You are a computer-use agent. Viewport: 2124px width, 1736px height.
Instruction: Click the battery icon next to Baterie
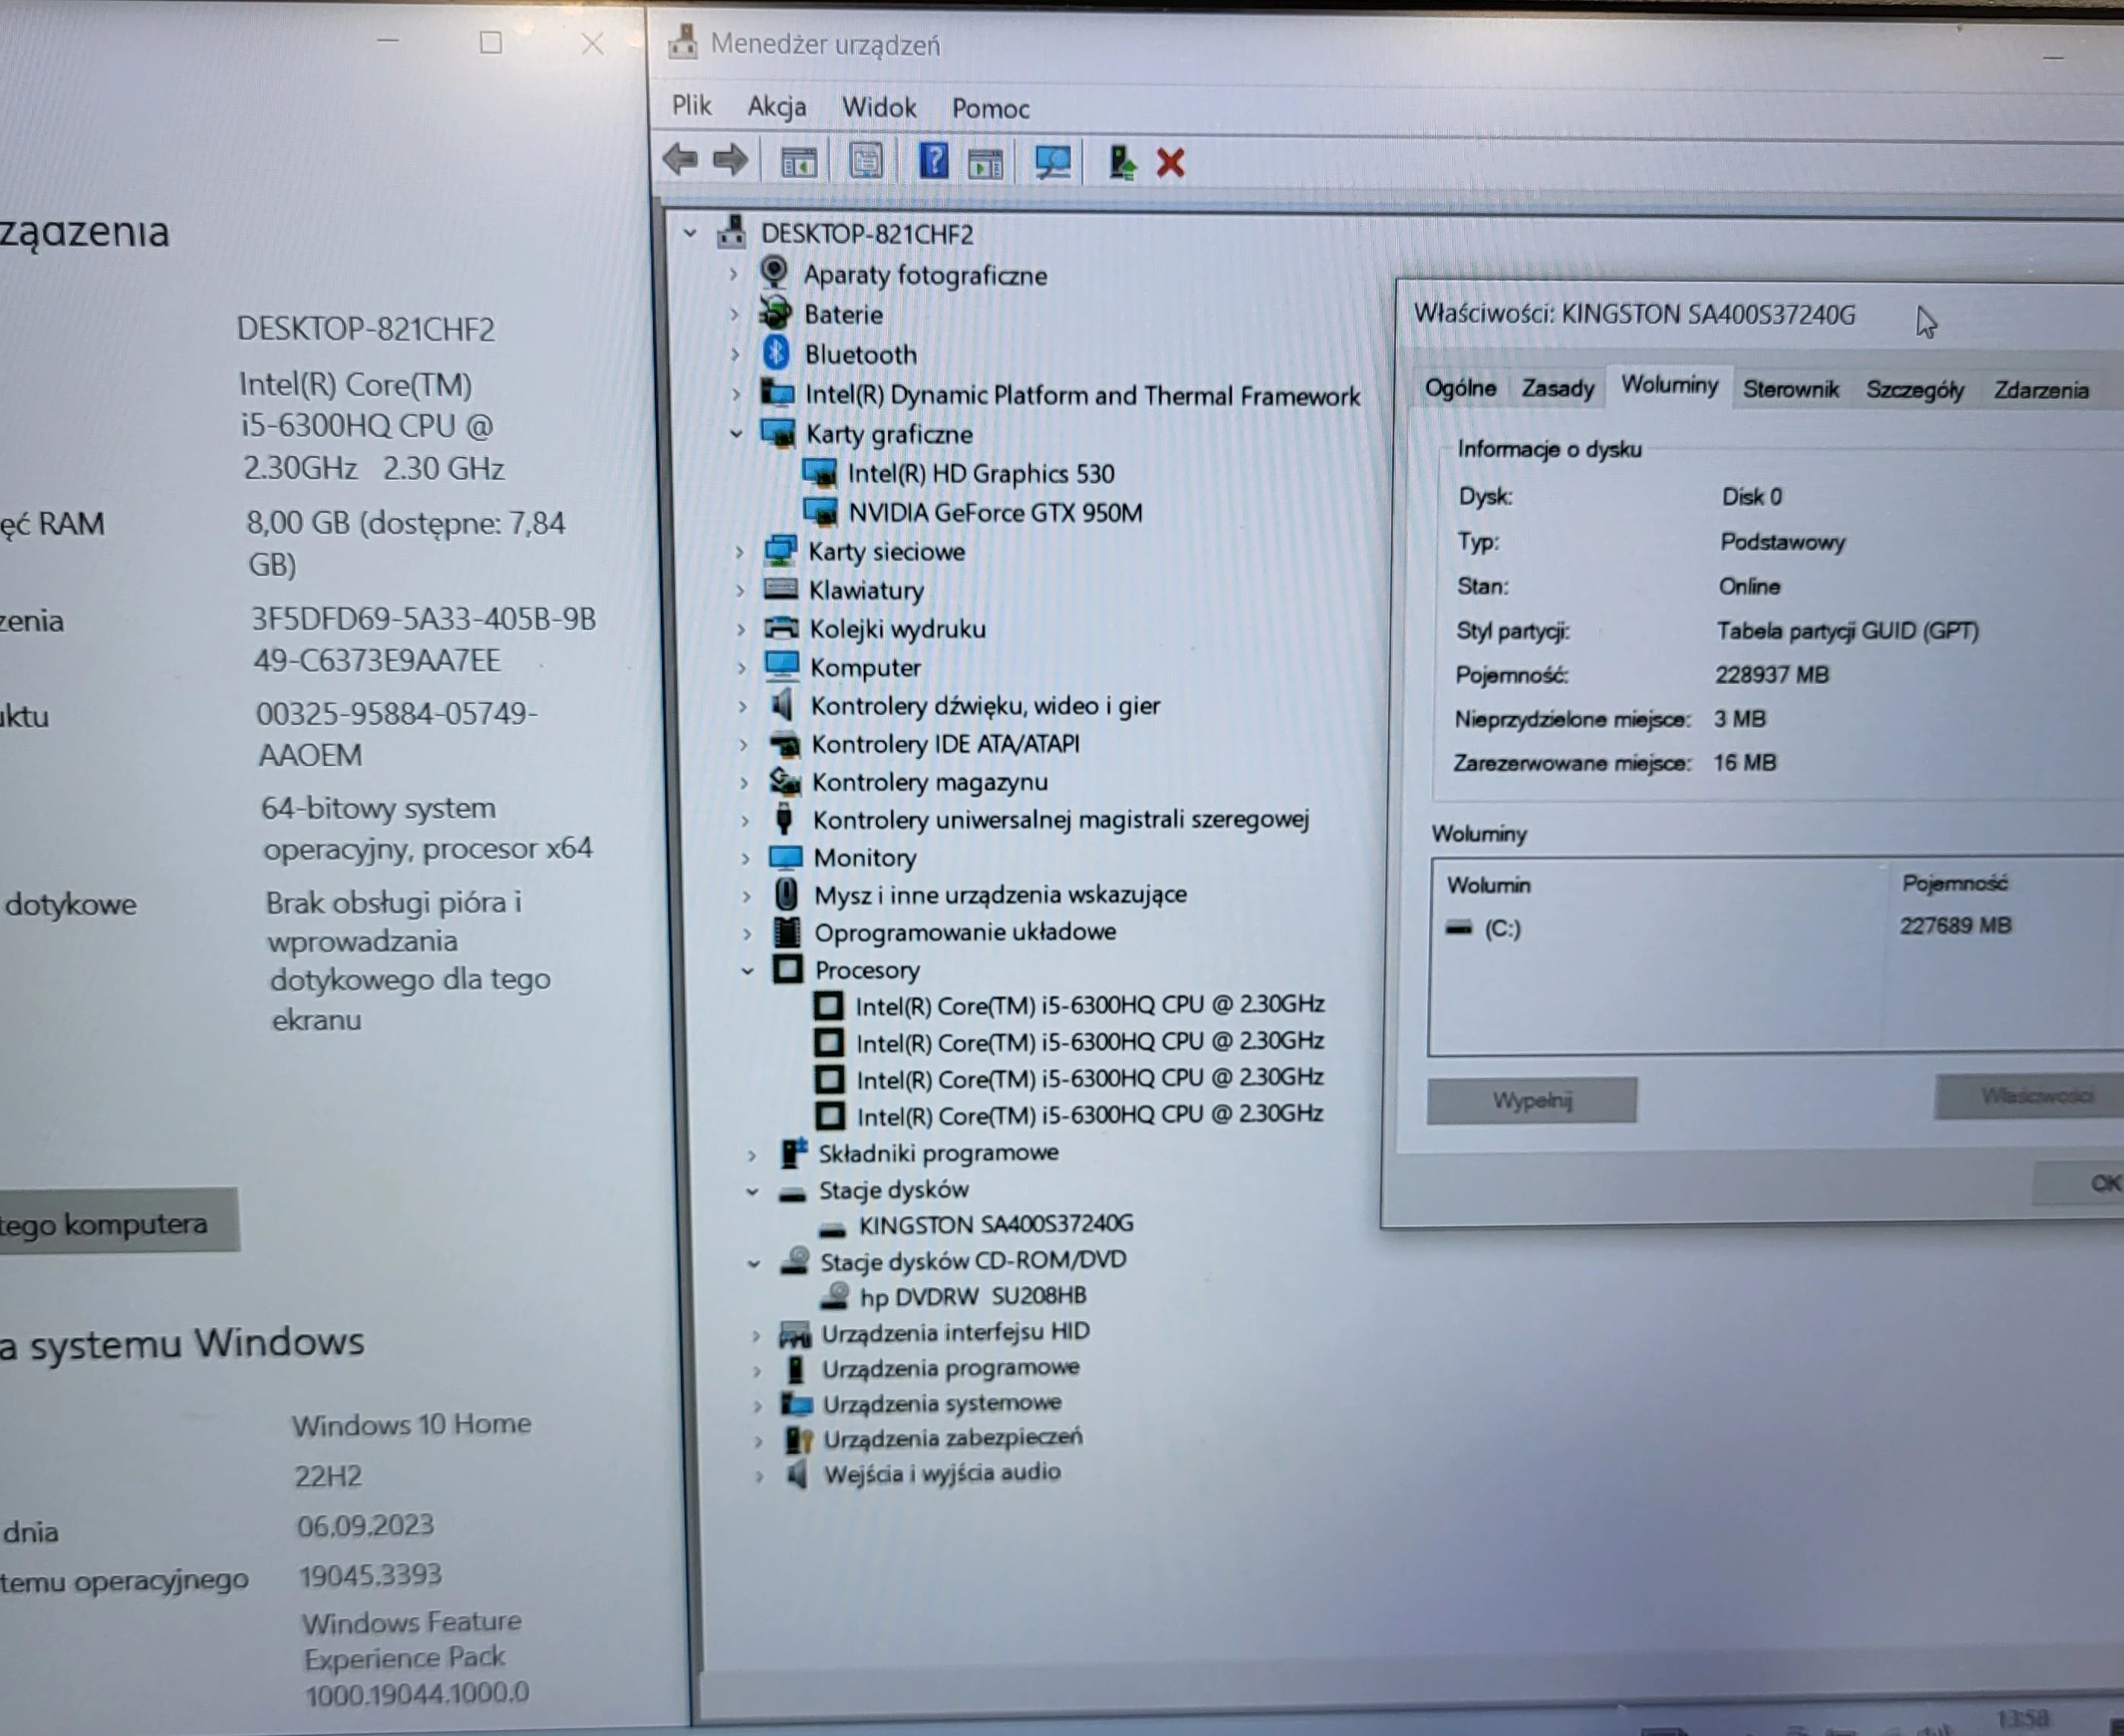coord(775,314)
